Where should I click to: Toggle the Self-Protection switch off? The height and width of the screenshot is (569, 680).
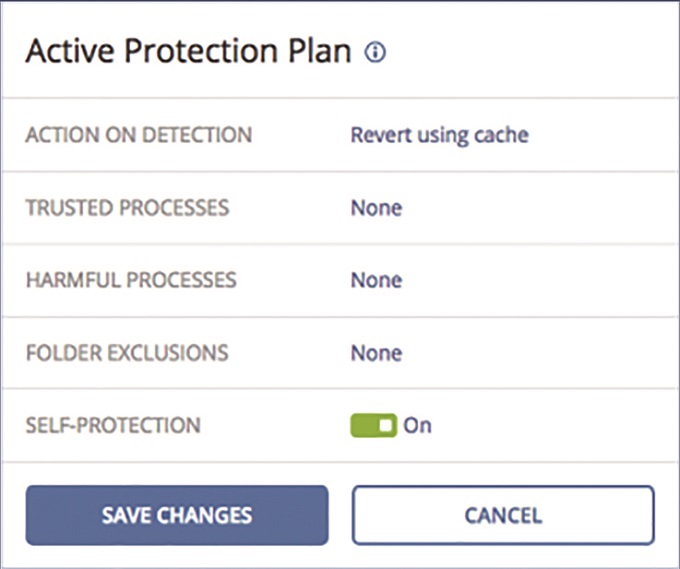tap(373, 425)
